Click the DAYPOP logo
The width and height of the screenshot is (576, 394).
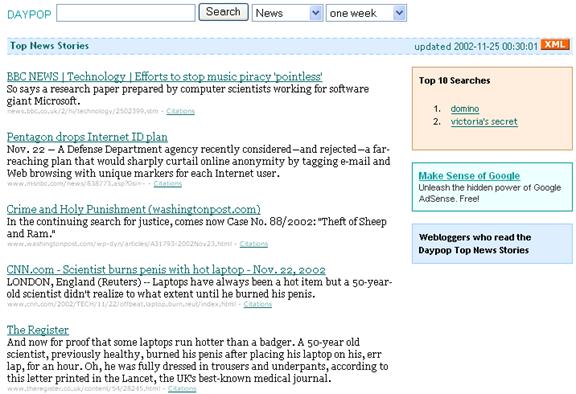tap(29, 14)
